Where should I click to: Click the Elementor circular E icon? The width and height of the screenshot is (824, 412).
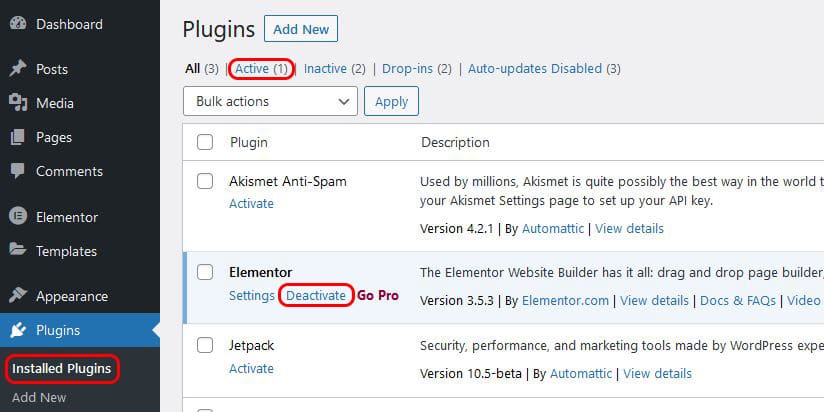pyautogui.click(x=18, y=217)
